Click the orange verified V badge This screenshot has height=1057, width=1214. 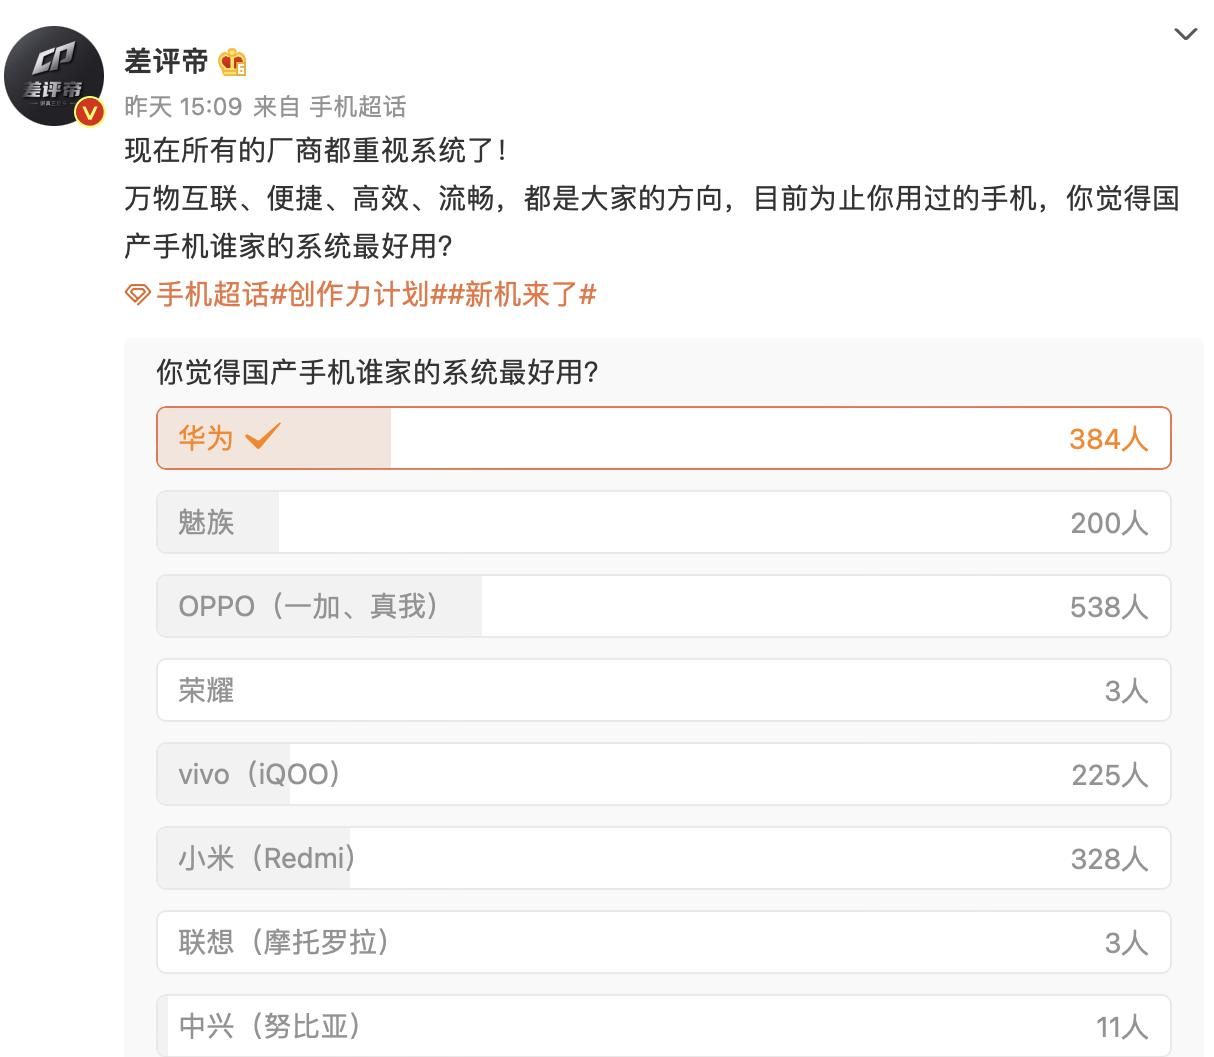click(90, 112)
